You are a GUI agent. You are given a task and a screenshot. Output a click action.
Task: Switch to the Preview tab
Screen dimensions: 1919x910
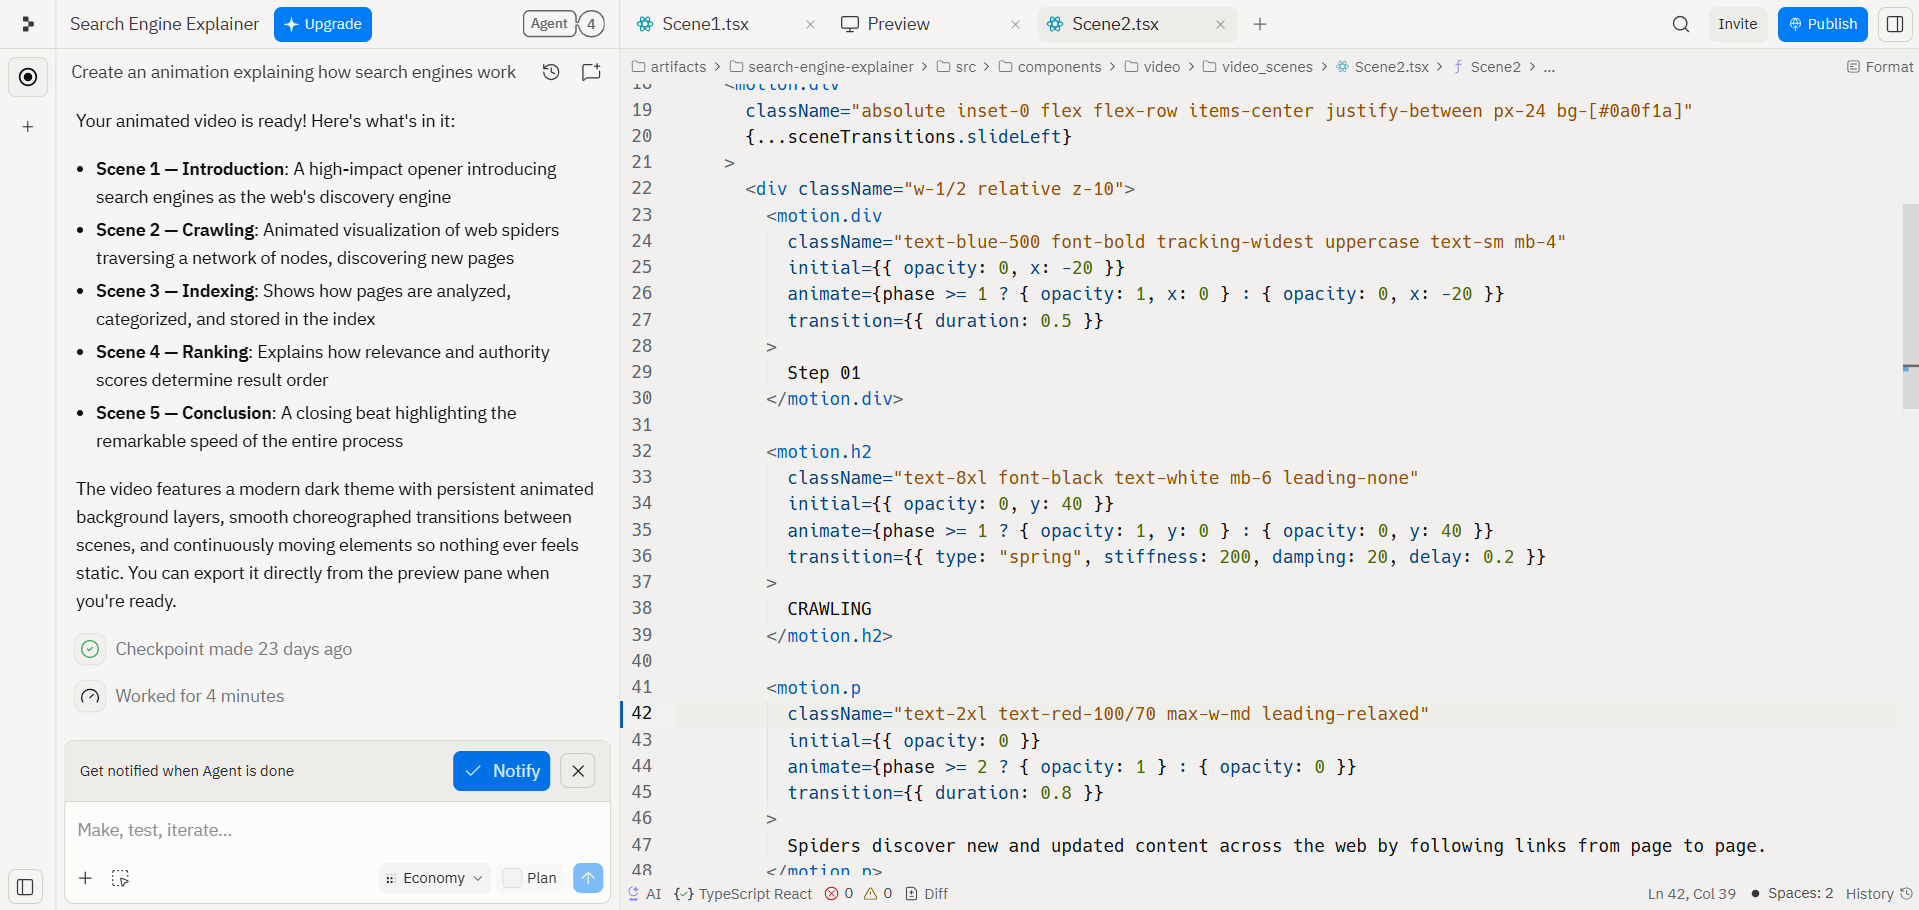pyautogui.click(x=898, y=24)
